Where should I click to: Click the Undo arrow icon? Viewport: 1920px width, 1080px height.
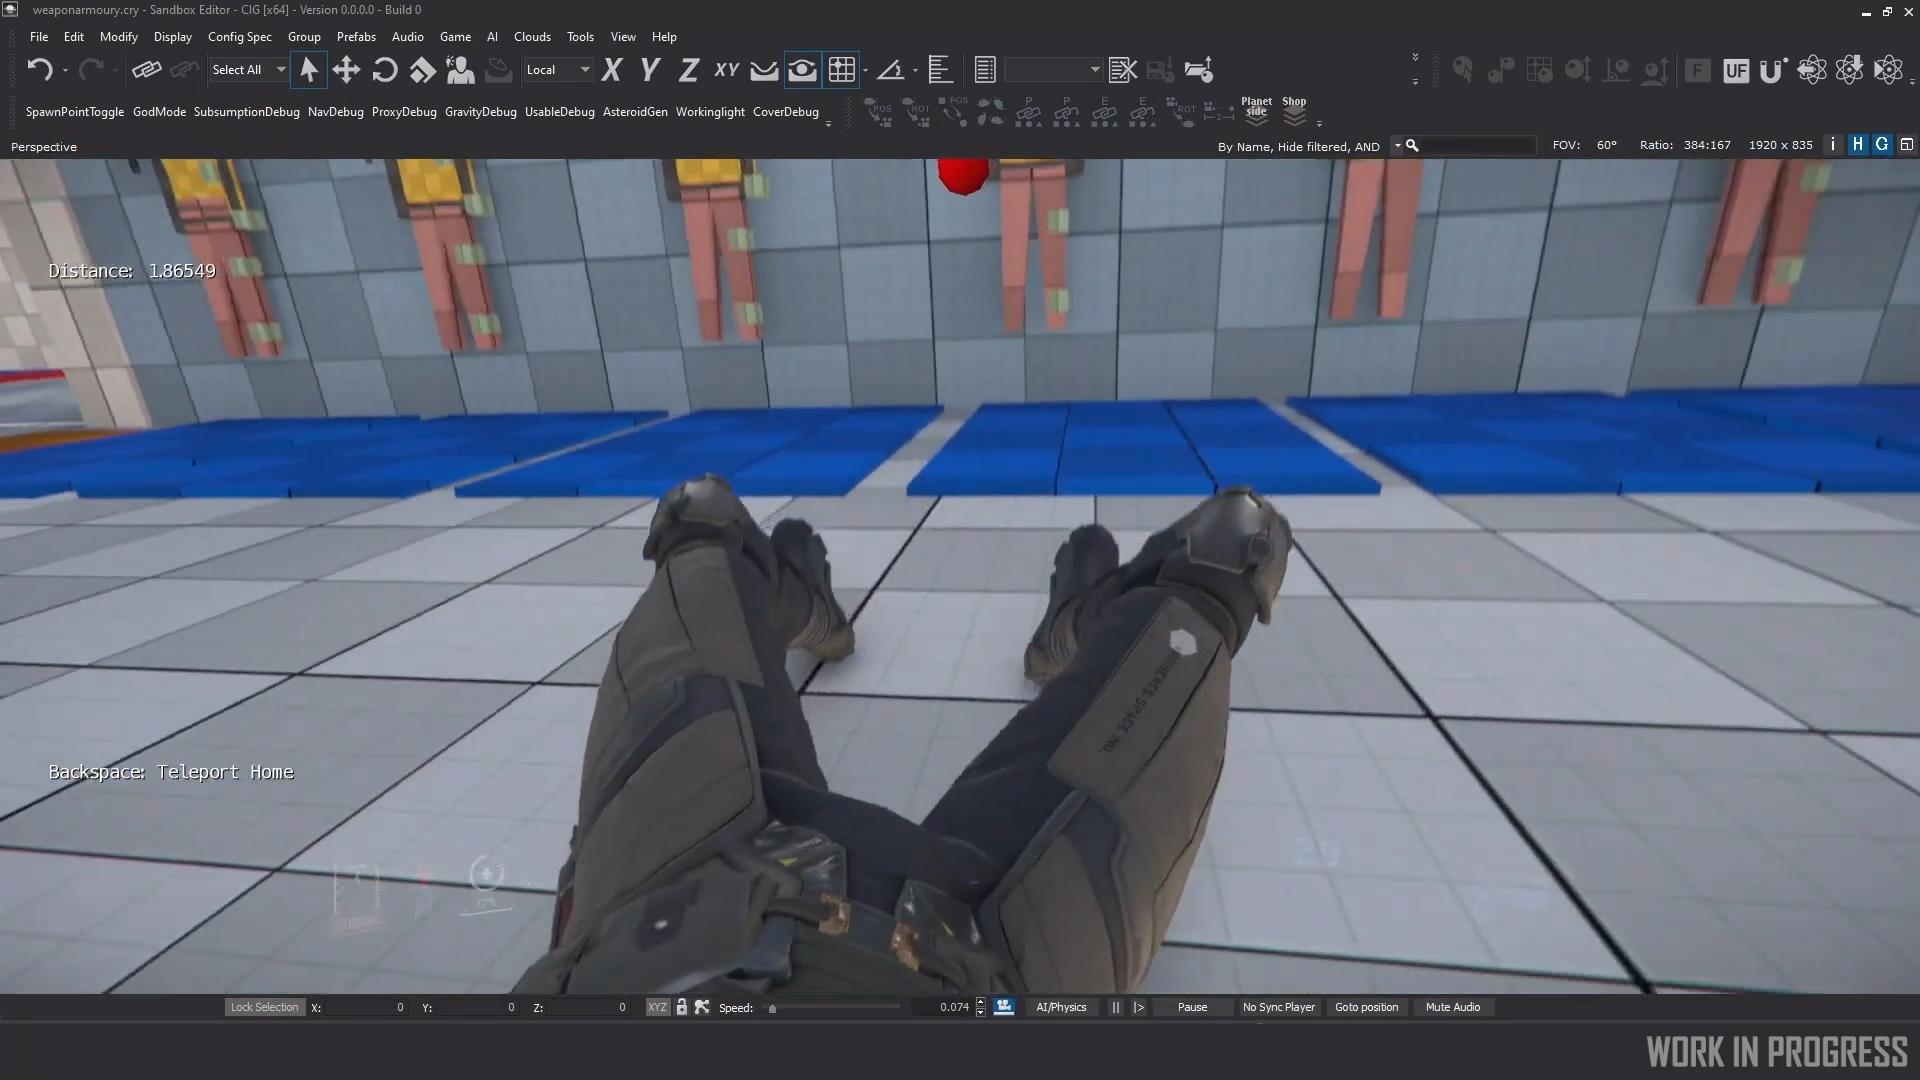point(39,70)
